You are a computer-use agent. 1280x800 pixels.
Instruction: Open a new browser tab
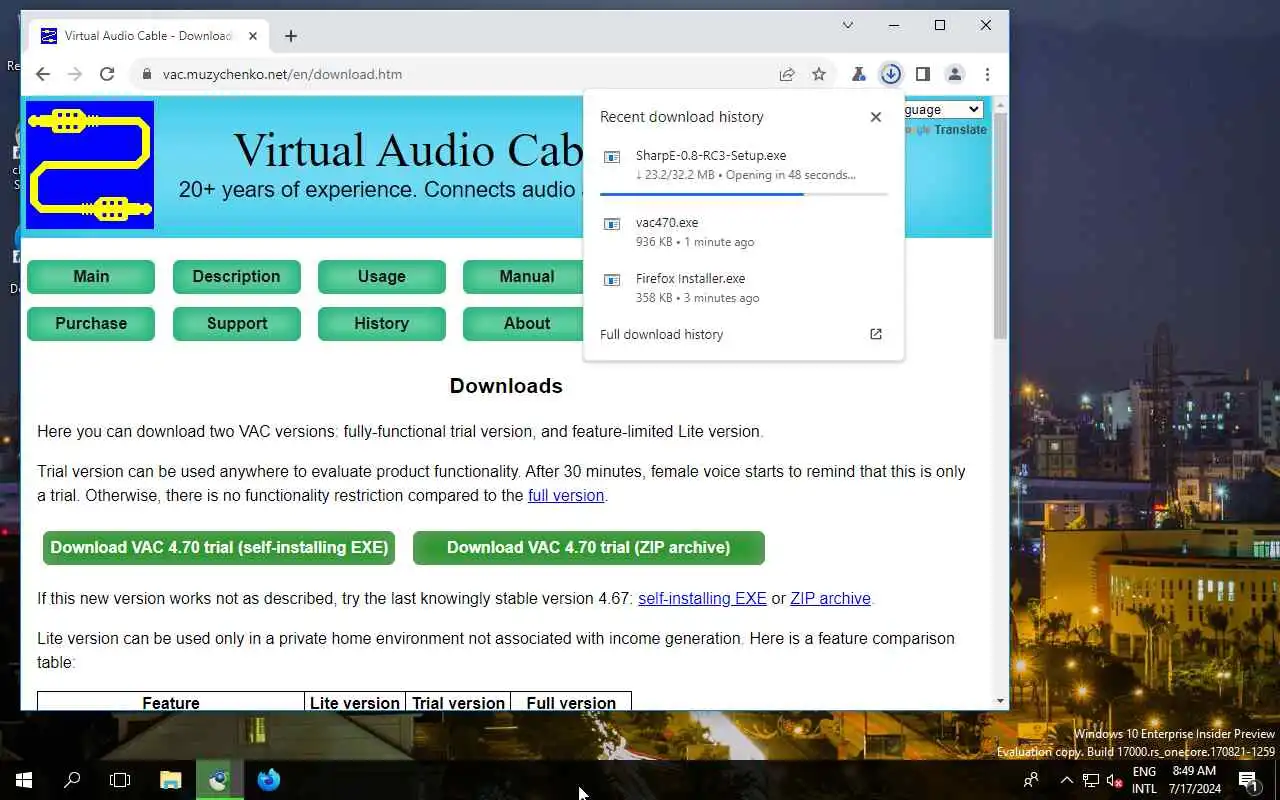click(x=291, y=36)
